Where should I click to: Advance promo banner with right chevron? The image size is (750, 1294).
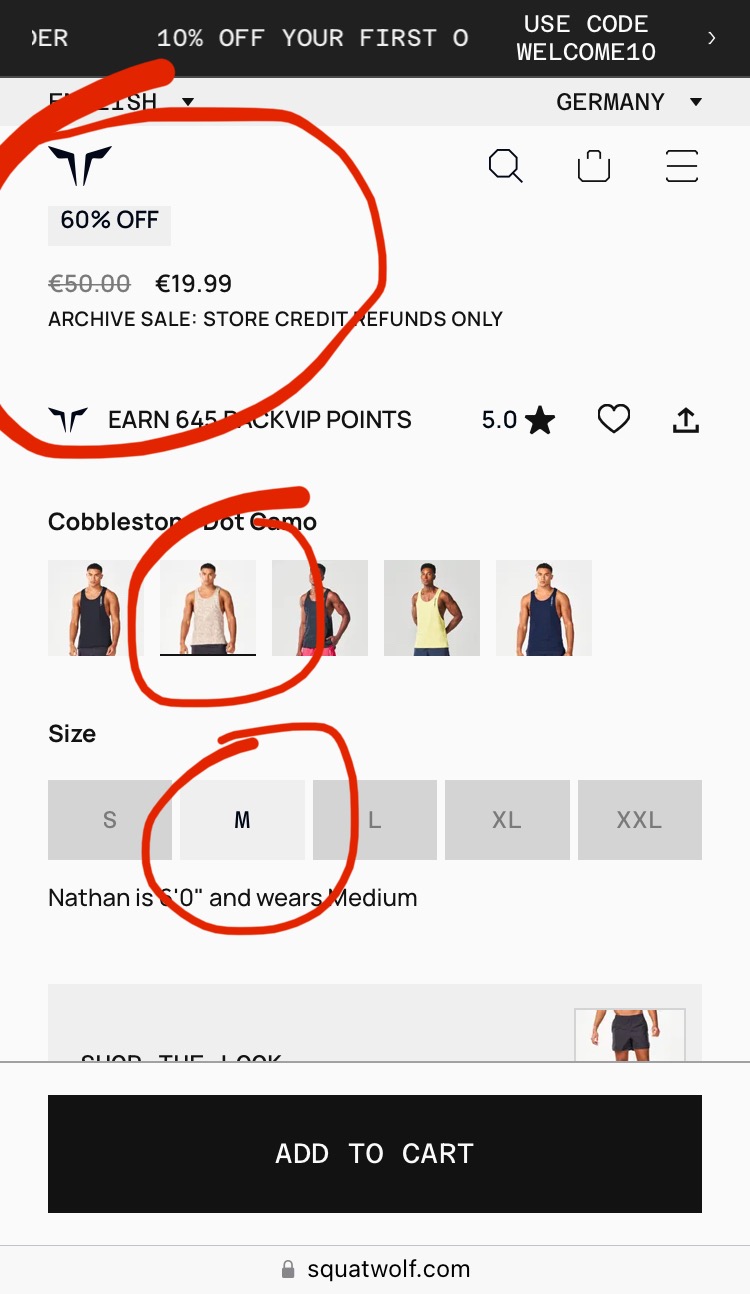(712, 38)
